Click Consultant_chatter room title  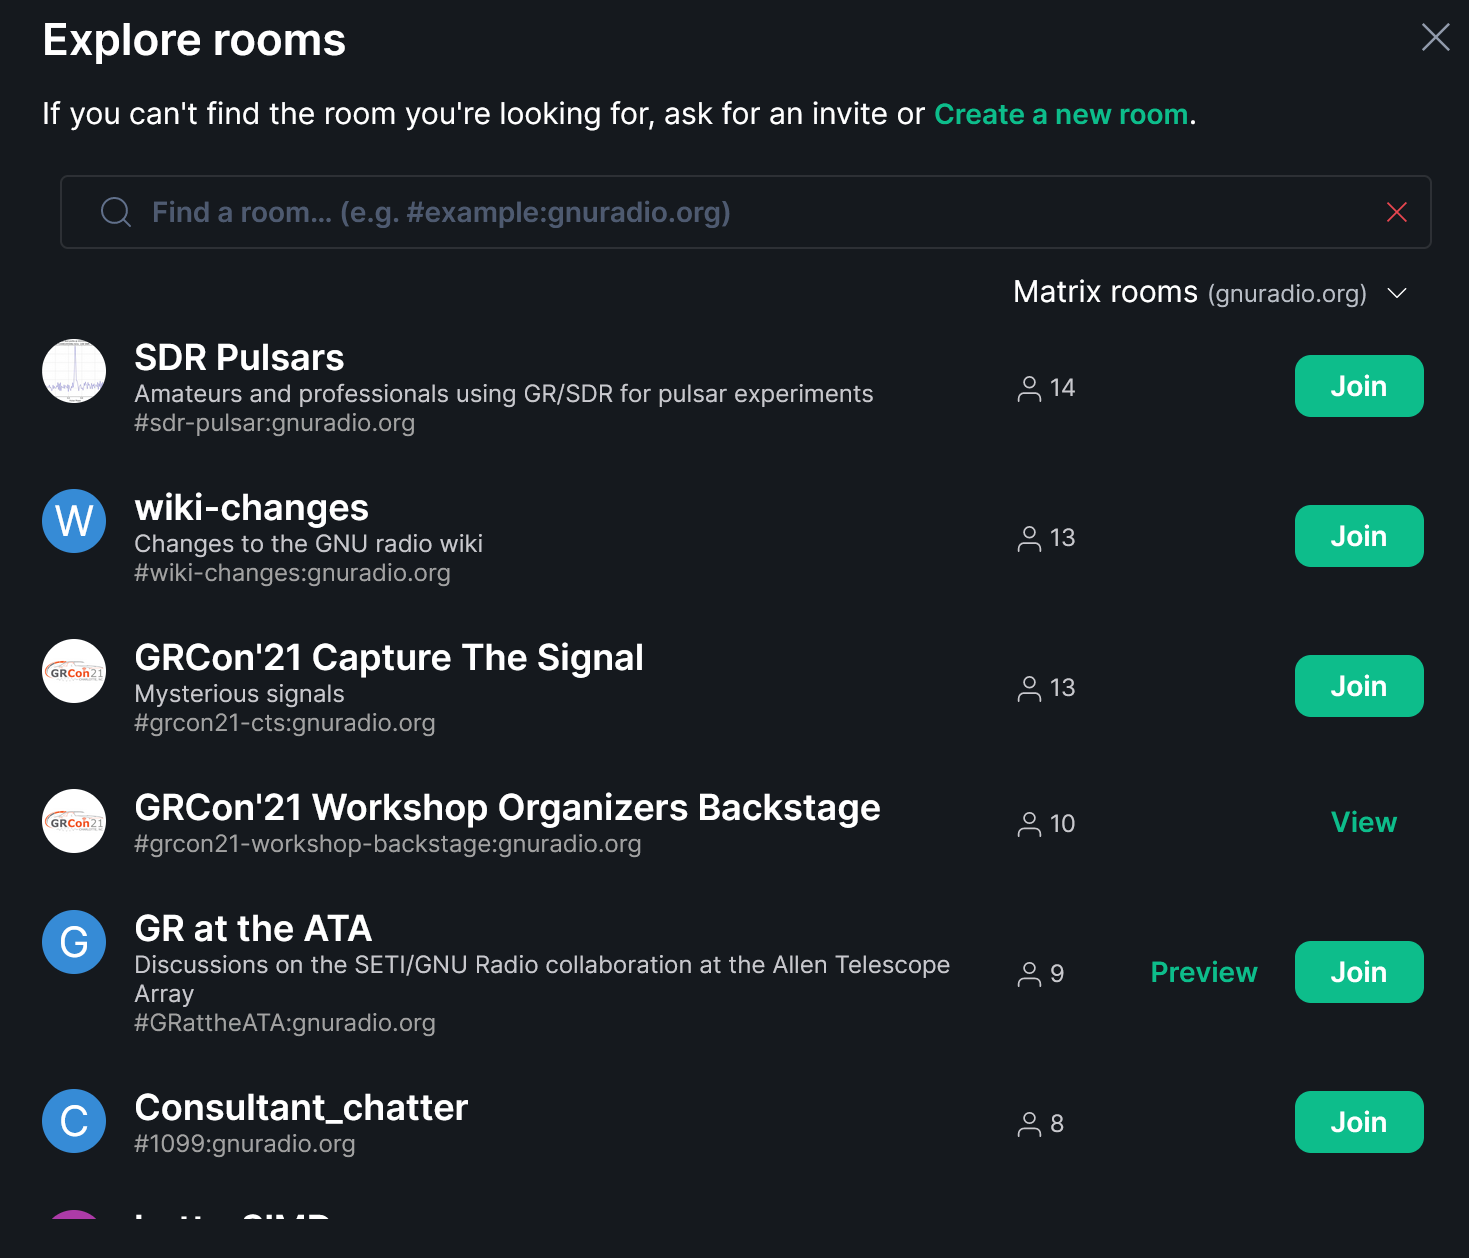pyautogui.click(x=301, y=1108)
